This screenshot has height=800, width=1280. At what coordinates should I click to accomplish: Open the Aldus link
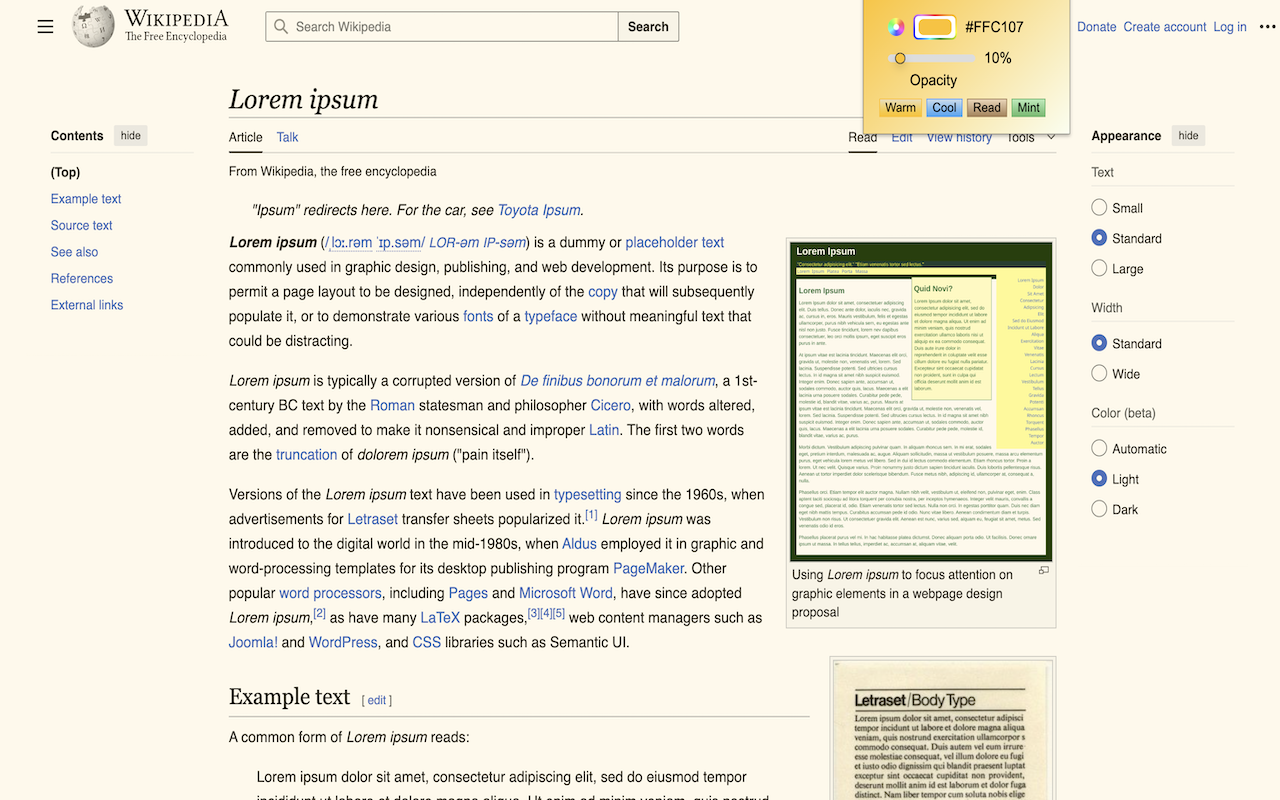[x=580, y=544]
